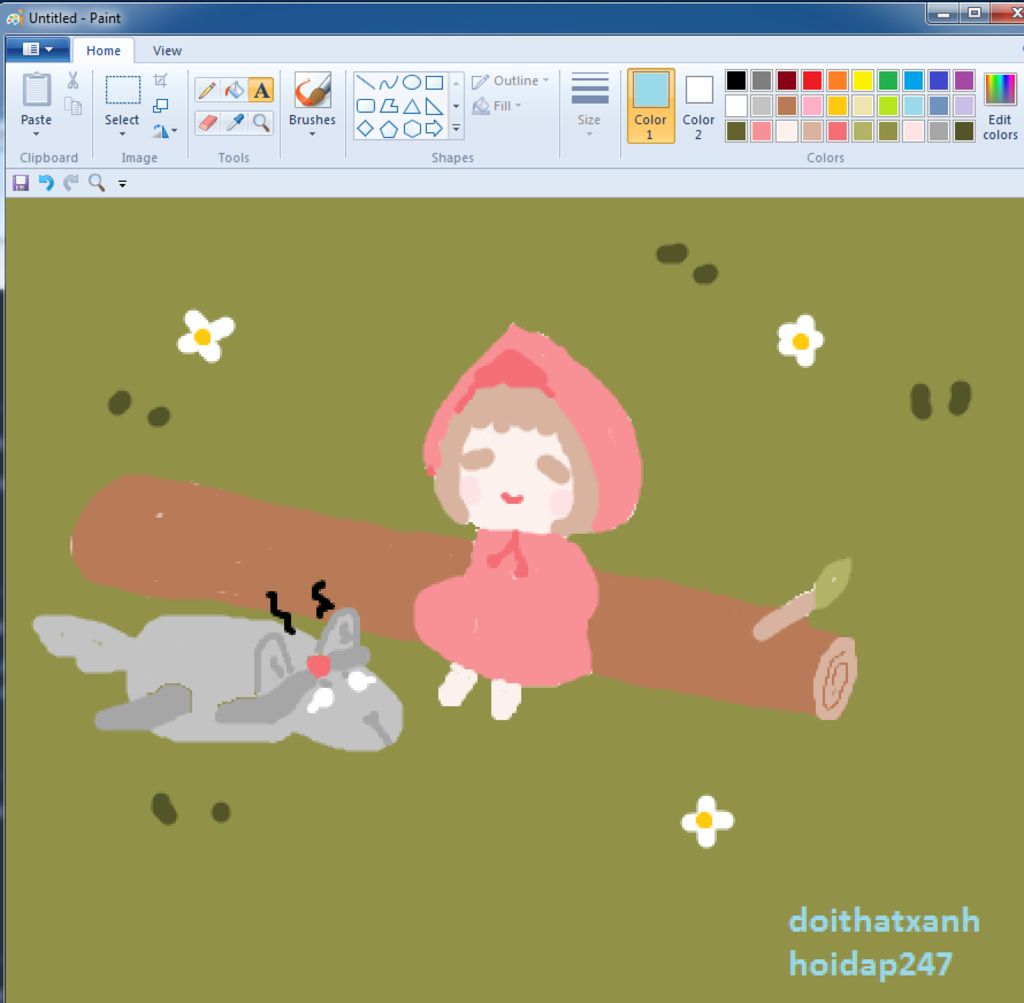Open the Select dropdown arrow

point(122,134)
